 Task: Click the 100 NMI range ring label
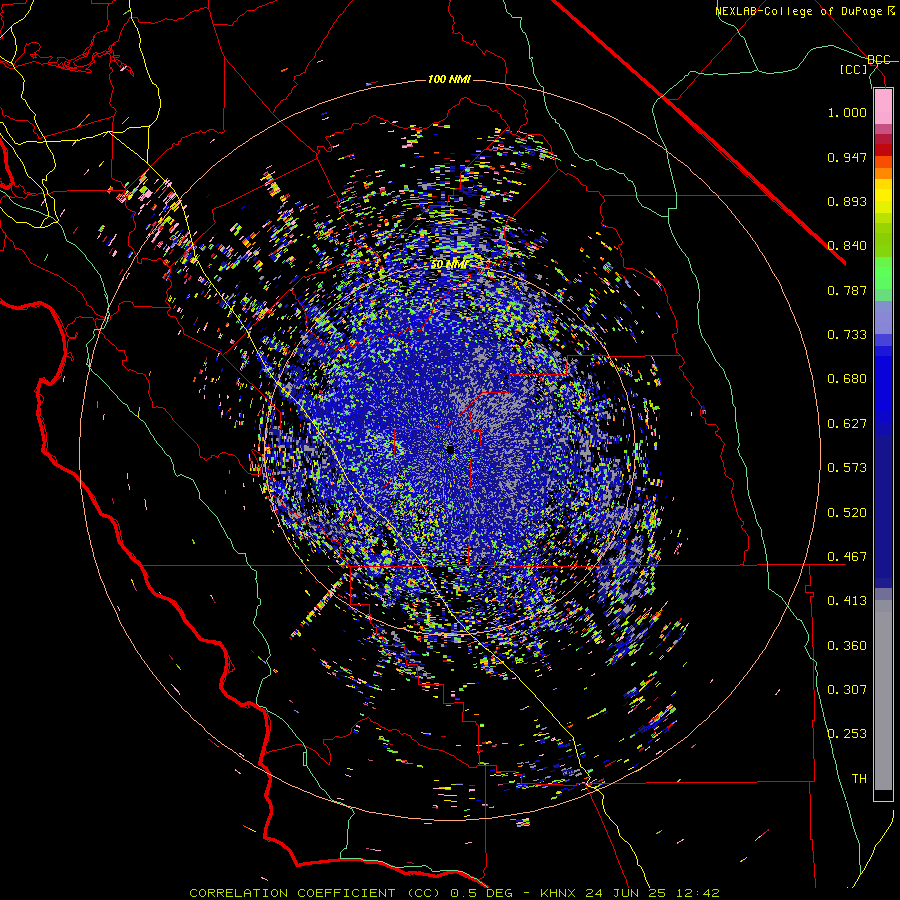(x=449, y=79)
